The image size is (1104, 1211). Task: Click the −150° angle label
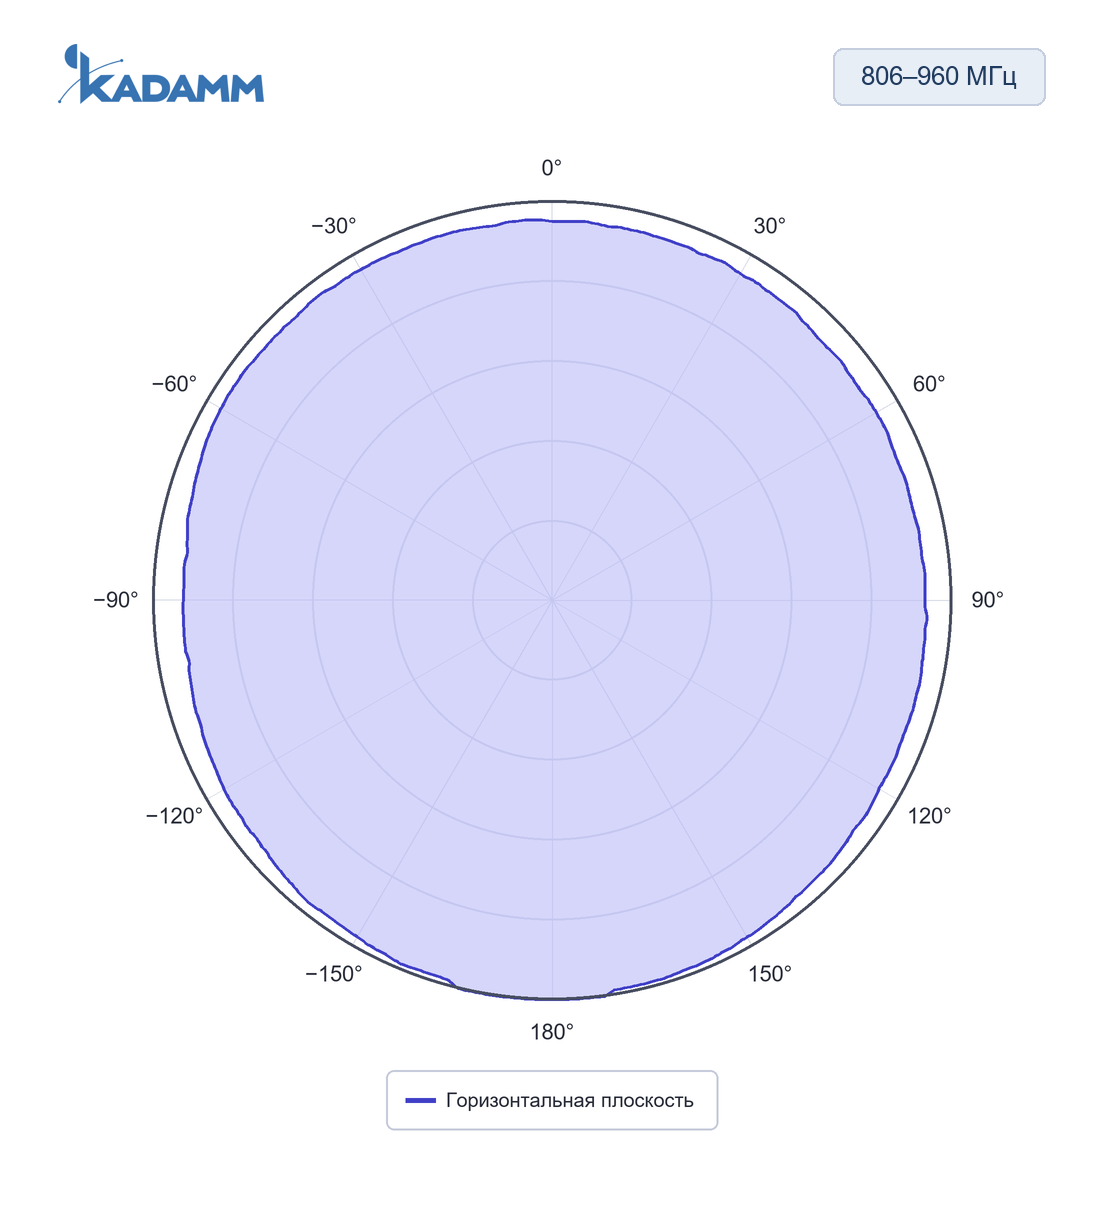(x=334, y=974)
